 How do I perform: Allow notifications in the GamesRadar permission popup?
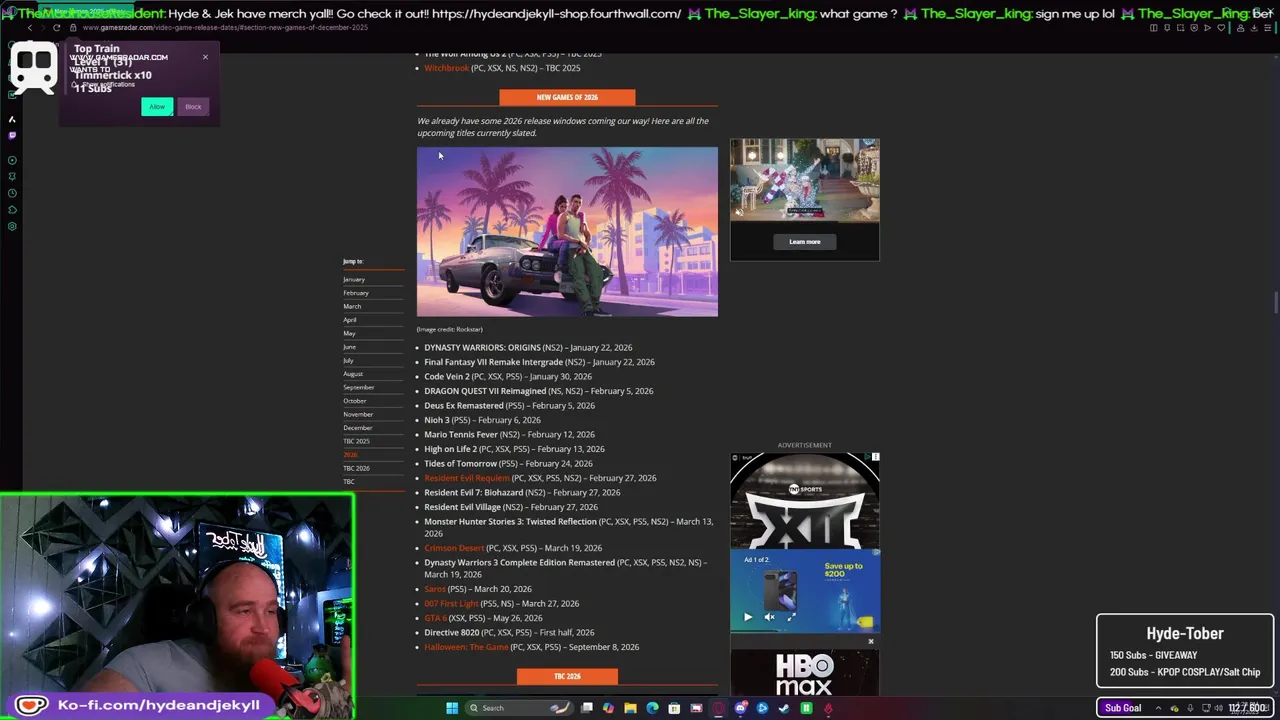[157, 106]
